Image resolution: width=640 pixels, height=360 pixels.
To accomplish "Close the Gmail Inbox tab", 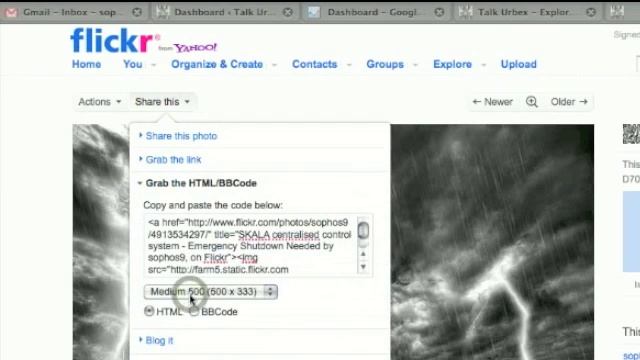I will (x=137, y=12).
